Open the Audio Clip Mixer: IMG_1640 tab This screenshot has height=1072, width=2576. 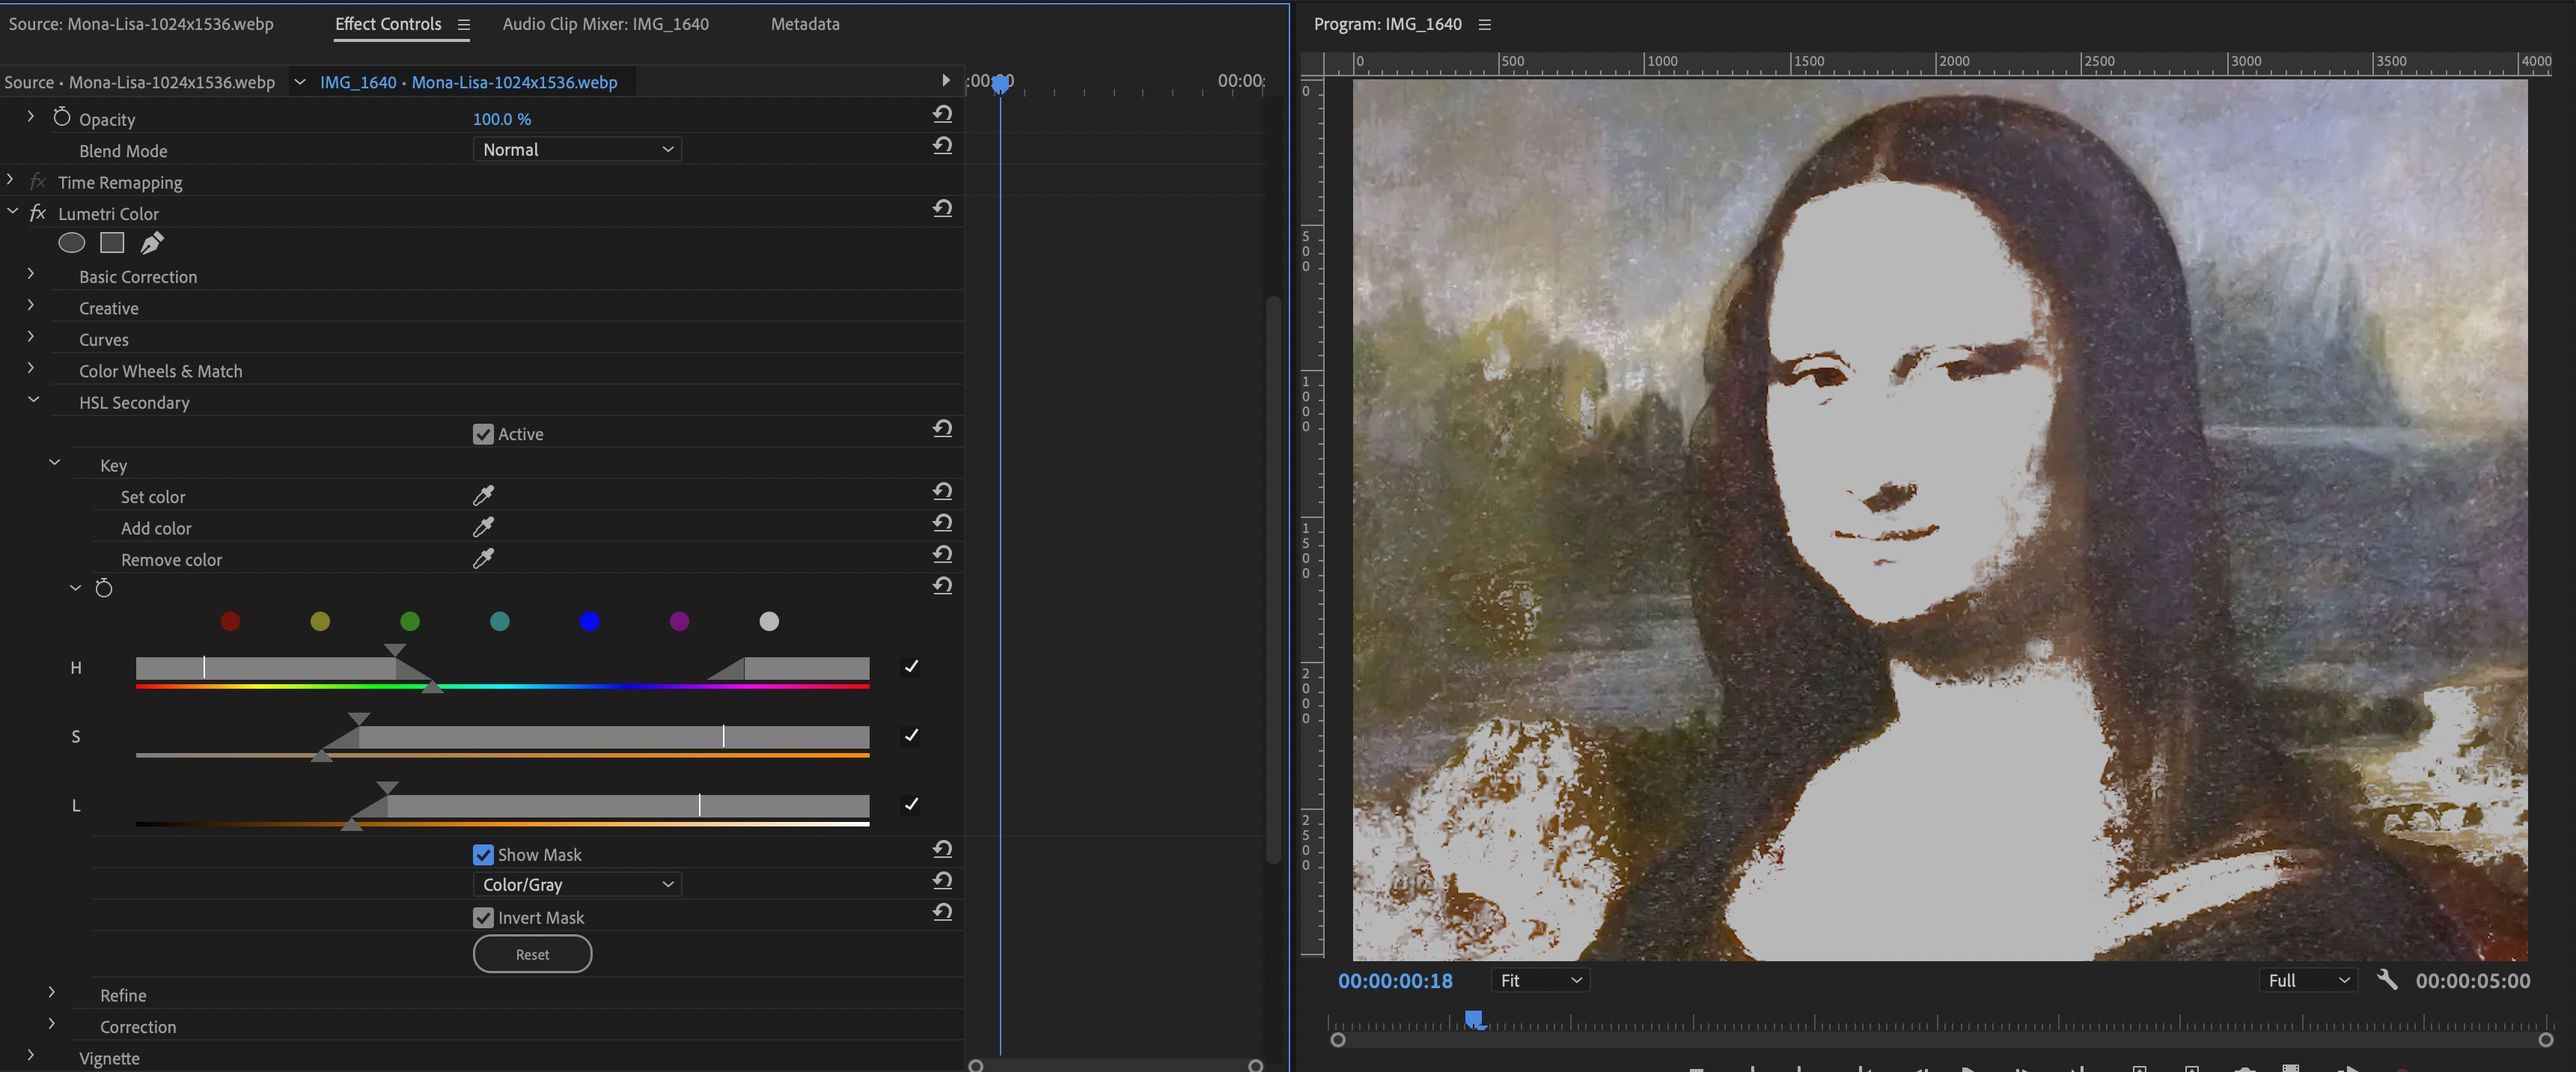coord(606,24)
